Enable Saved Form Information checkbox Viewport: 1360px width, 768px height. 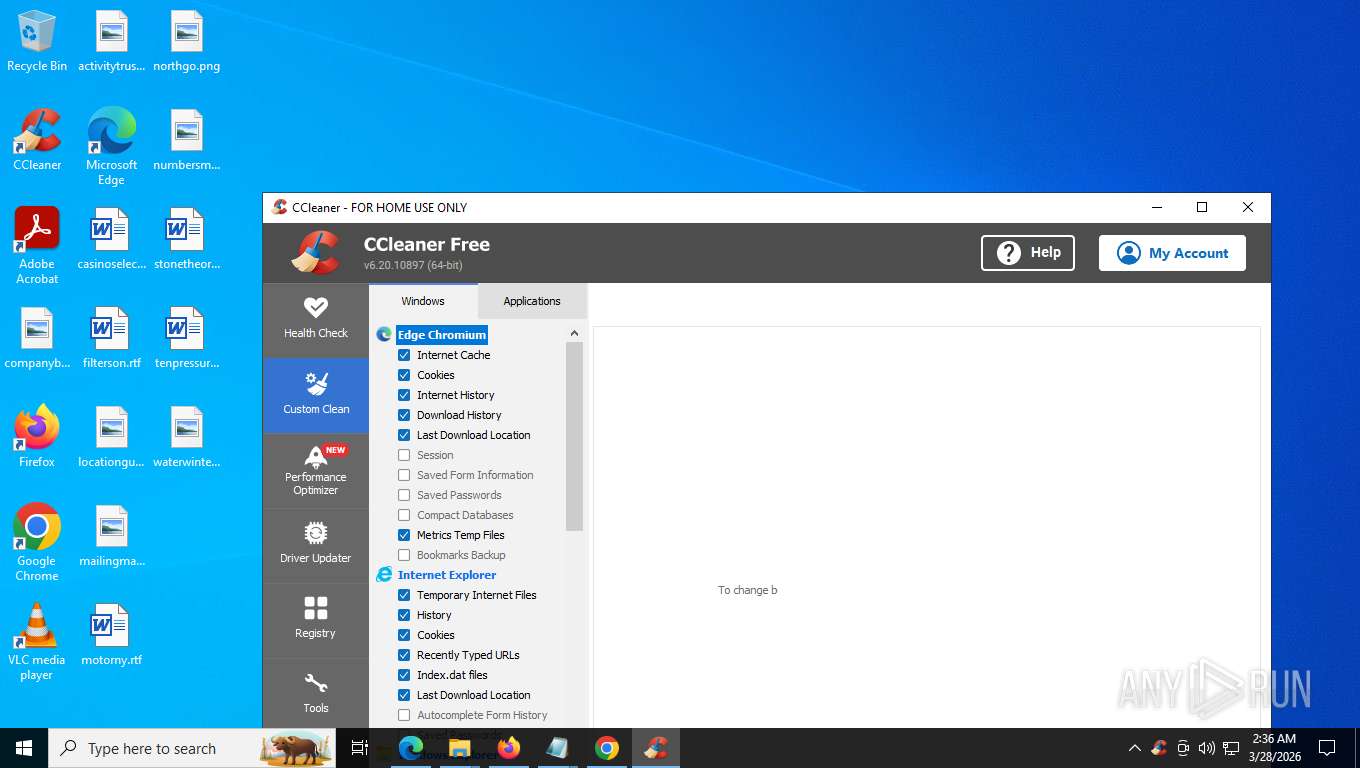click(x=404, y=475)
